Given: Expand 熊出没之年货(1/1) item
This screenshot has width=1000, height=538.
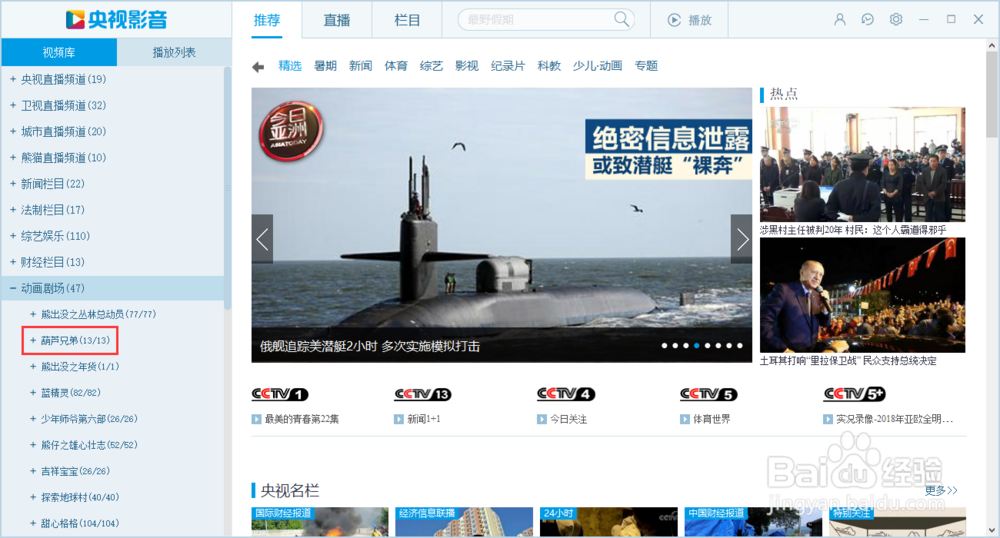Looking at the screenshot, I should pyautogui.click(x=33, y=367).
